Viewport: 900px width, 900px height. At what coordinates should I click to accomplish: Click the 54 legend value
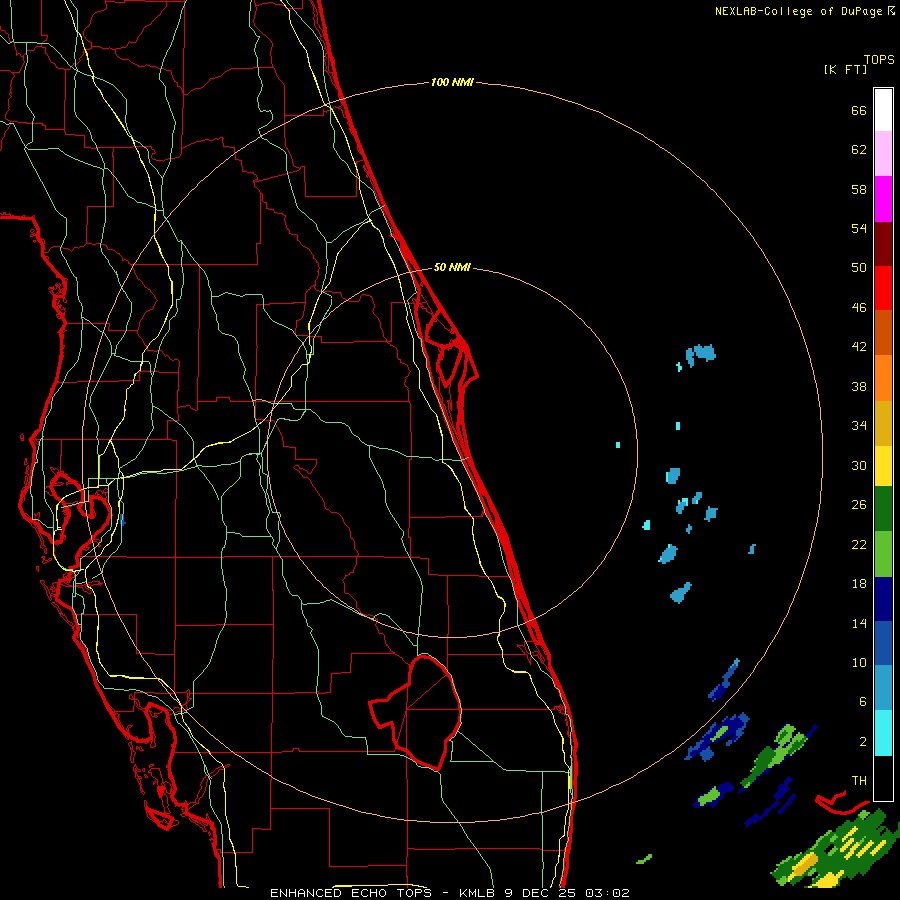pyautogui.click(x=859, y=228)
